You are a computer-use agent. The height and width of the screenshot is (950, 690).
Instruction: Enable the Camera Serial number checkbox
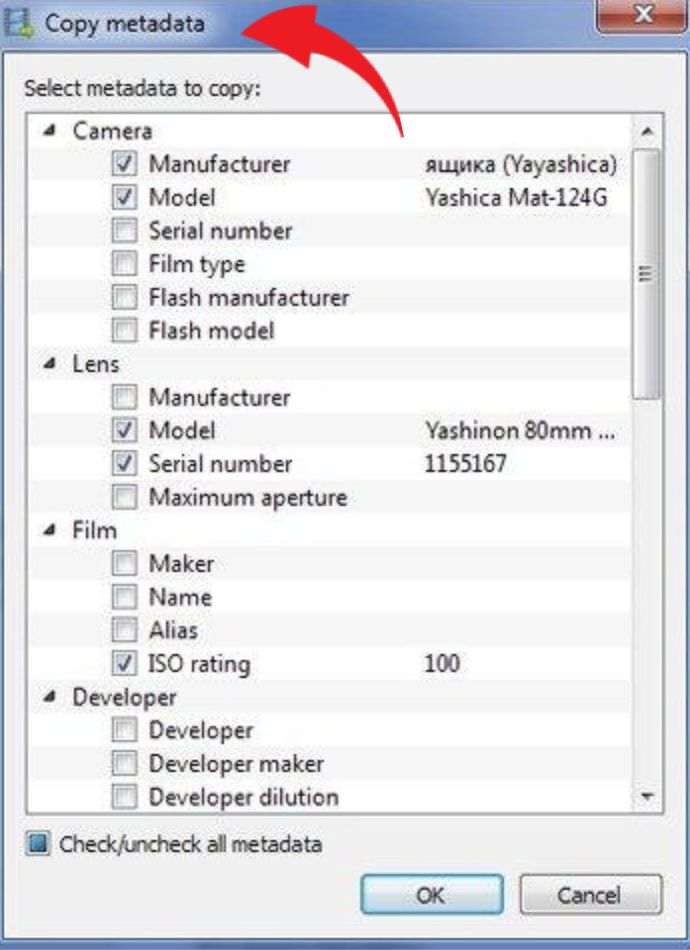click(124, 230)
